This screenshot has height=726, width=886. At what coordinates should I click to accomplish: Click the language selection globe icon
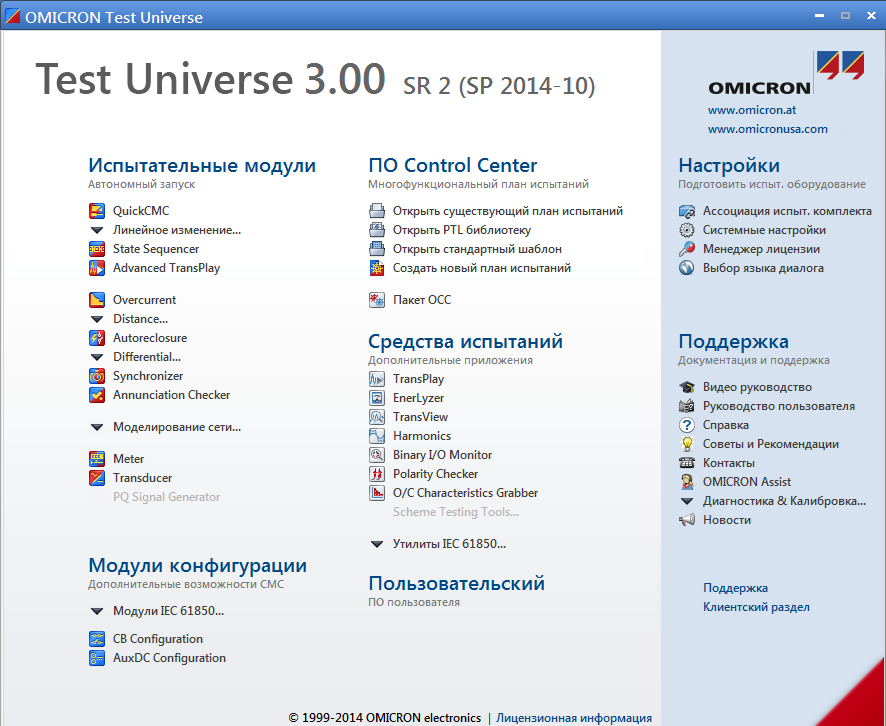(687, 268)
